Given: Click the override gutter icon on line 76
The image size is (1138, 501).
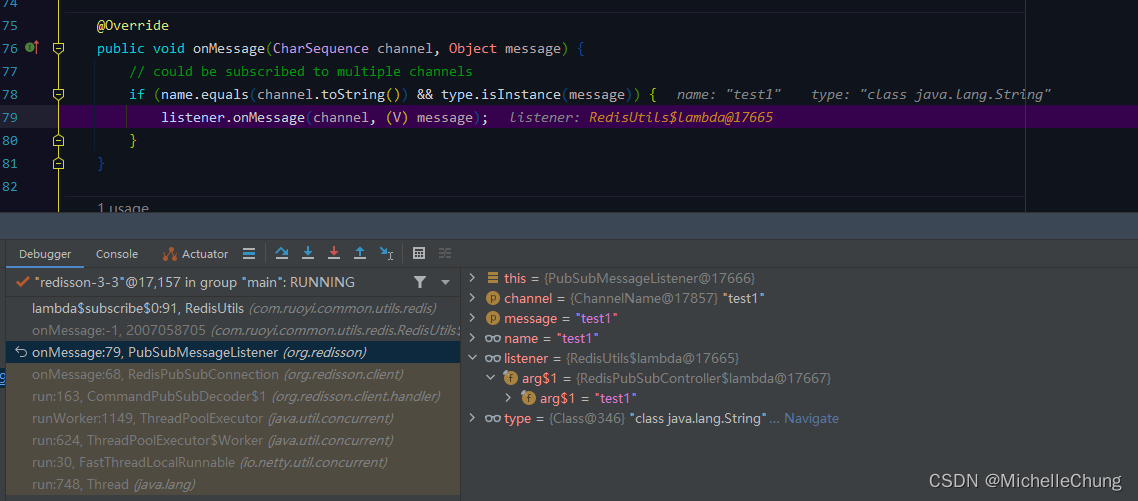Looking at the screenshot, I should coord(32,48).
